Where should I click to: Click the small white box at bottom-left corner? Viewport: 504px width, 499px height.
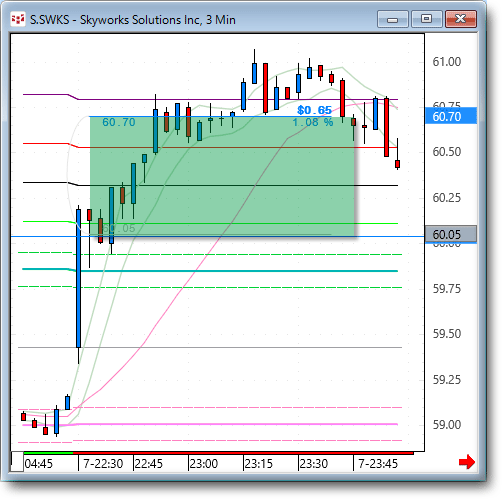click(x=17, y=462)
